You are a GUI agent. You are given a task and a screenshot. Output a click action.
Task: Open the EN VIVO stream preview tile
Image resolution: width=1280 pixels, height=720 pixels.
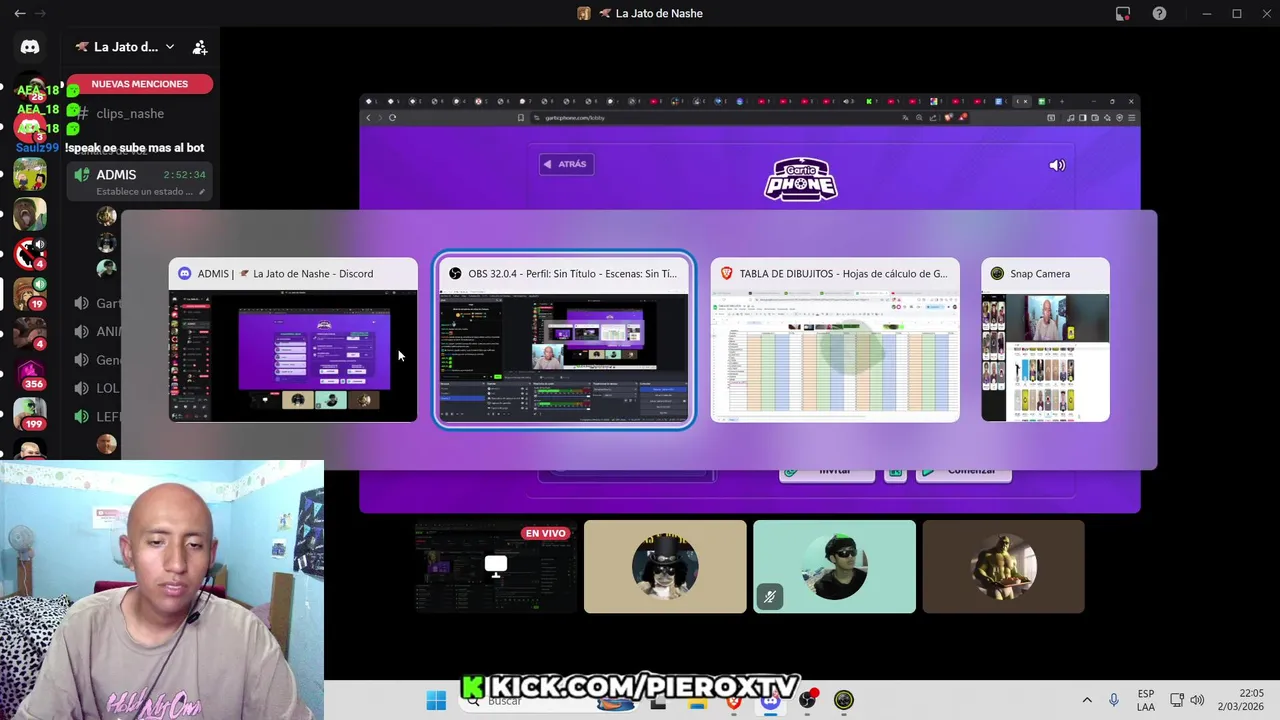[496, 566]
